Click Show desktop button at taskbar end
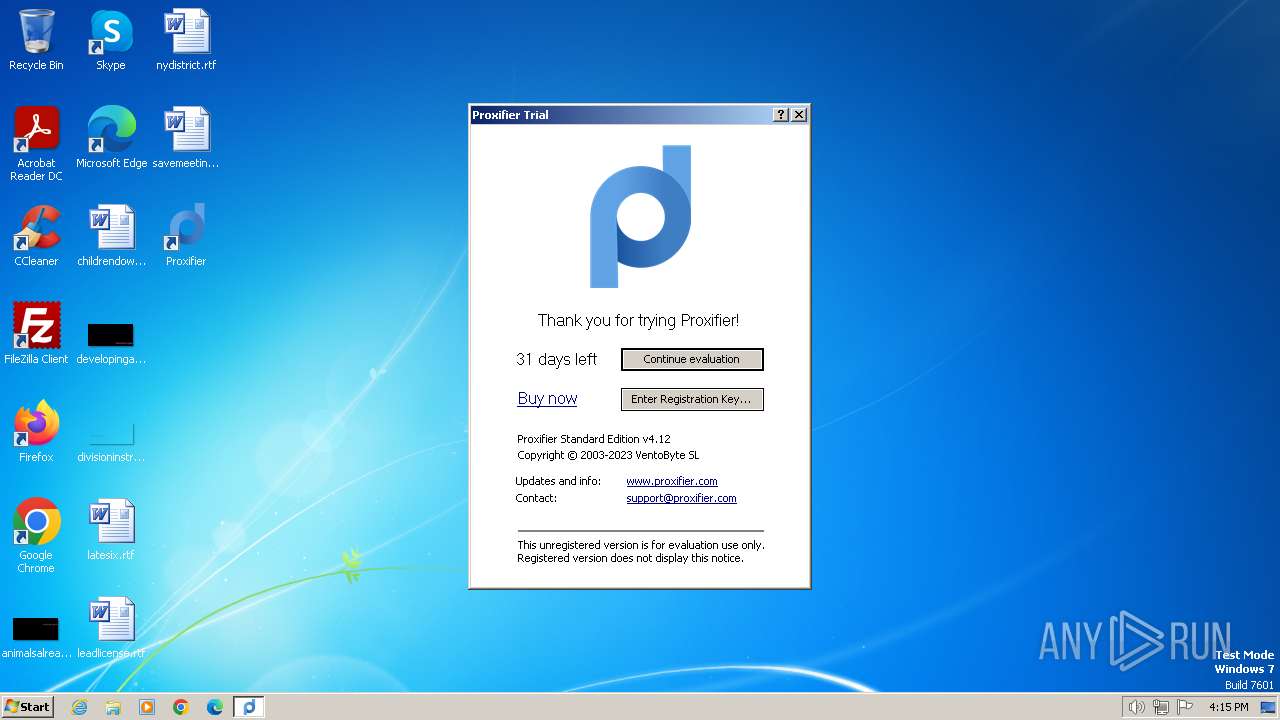1280x720 pixels. pos(1269,707)
